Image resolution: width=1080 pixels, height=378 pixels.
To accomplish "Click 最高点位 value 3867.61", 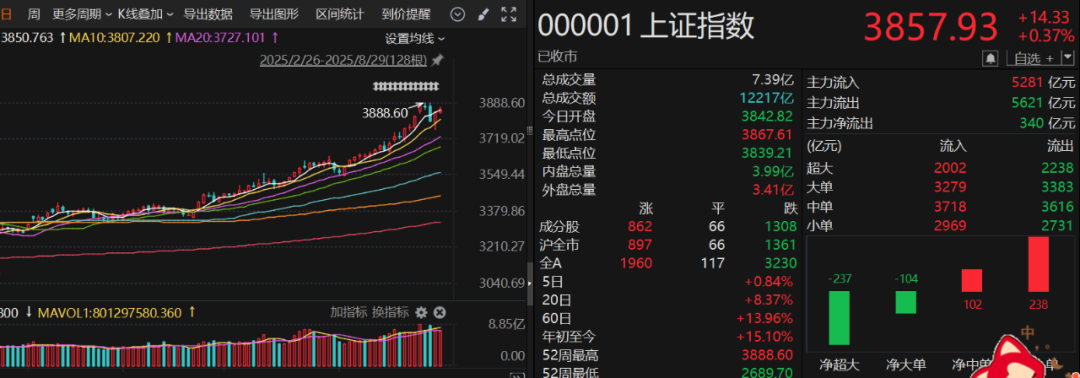I will [767, 135].
